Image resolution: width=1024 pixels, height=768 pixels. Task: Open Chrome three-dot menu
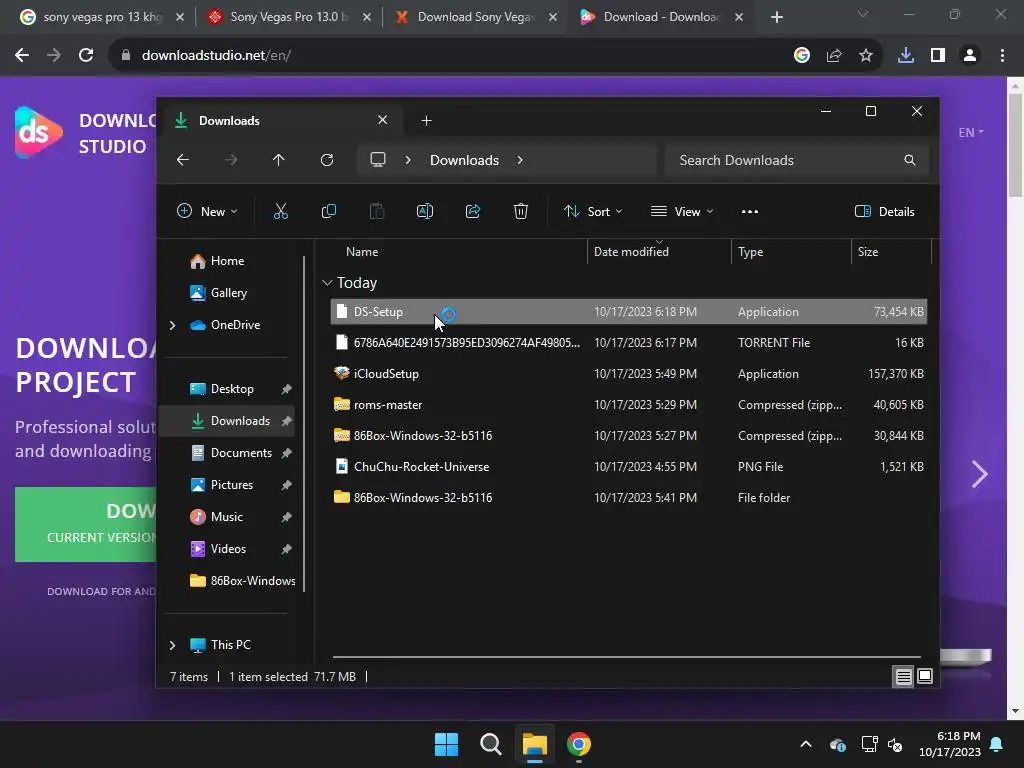pos(1002,56)
